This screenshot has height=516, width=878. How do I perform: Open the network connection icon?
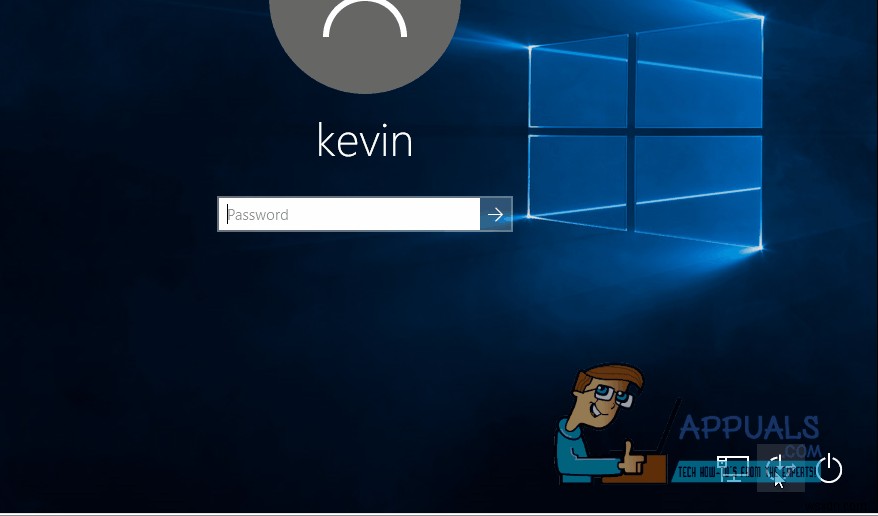[733, 468]
